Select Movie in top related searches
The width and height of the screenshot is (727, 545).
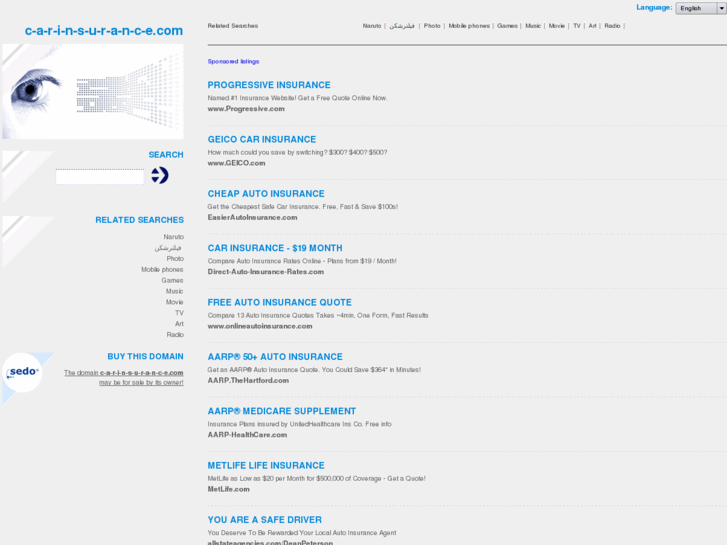(x=556, y=26)
